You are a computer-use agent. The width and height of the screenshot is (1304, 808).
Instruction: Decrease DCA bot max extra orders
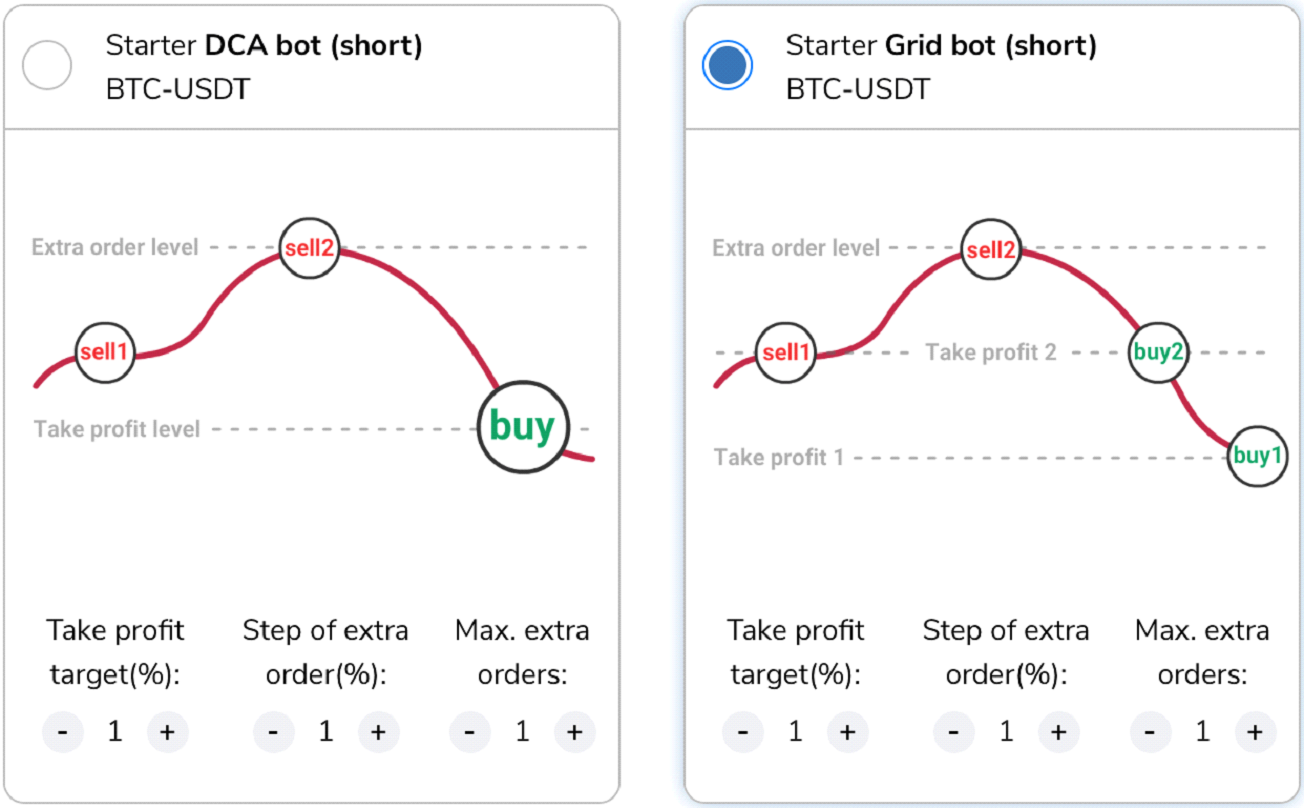471,732
